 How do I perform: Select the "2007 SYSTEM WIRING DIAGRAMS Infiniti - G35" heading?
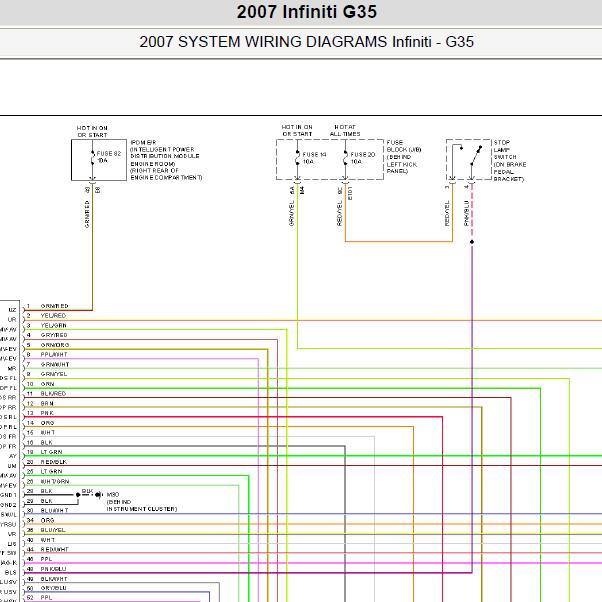pos(306,41)
